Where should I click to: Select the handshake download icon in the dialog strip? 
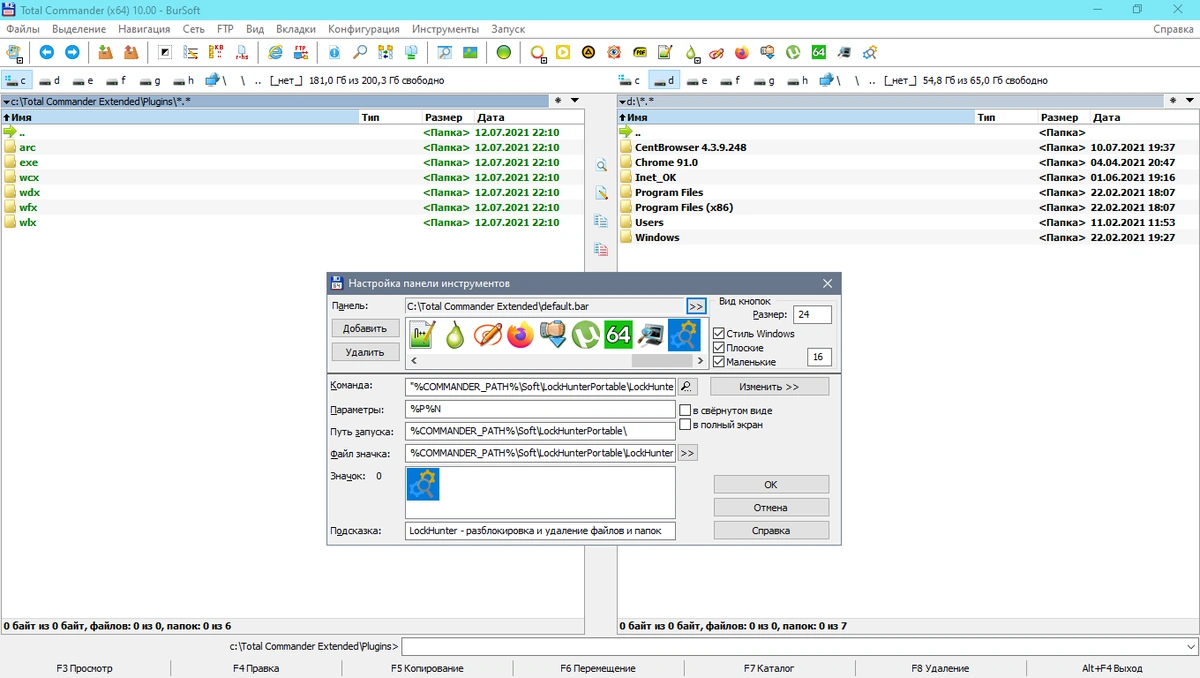553,335
